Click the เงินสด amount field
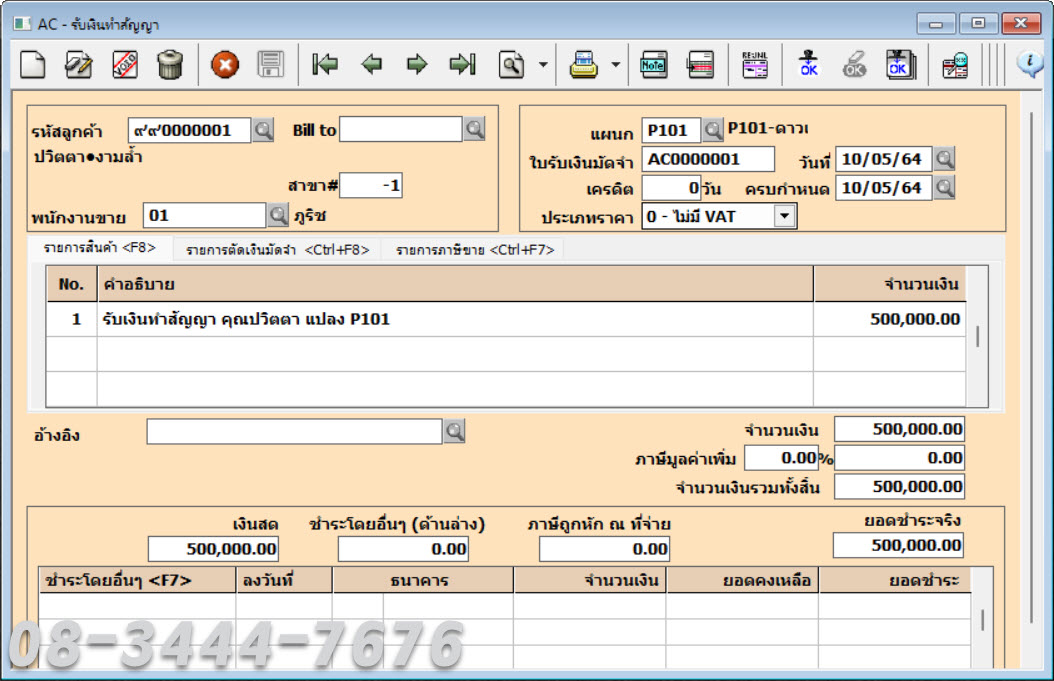The height and width of the screenshot is (681, 1054). pos(213,549)
